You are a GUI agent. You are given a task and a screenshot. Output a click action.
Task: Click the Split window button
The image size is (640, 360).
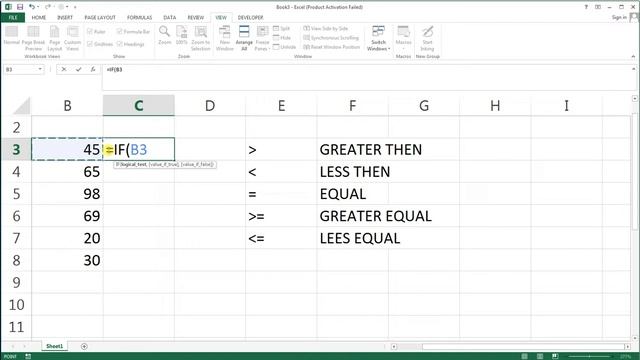[x=281, y=28]
